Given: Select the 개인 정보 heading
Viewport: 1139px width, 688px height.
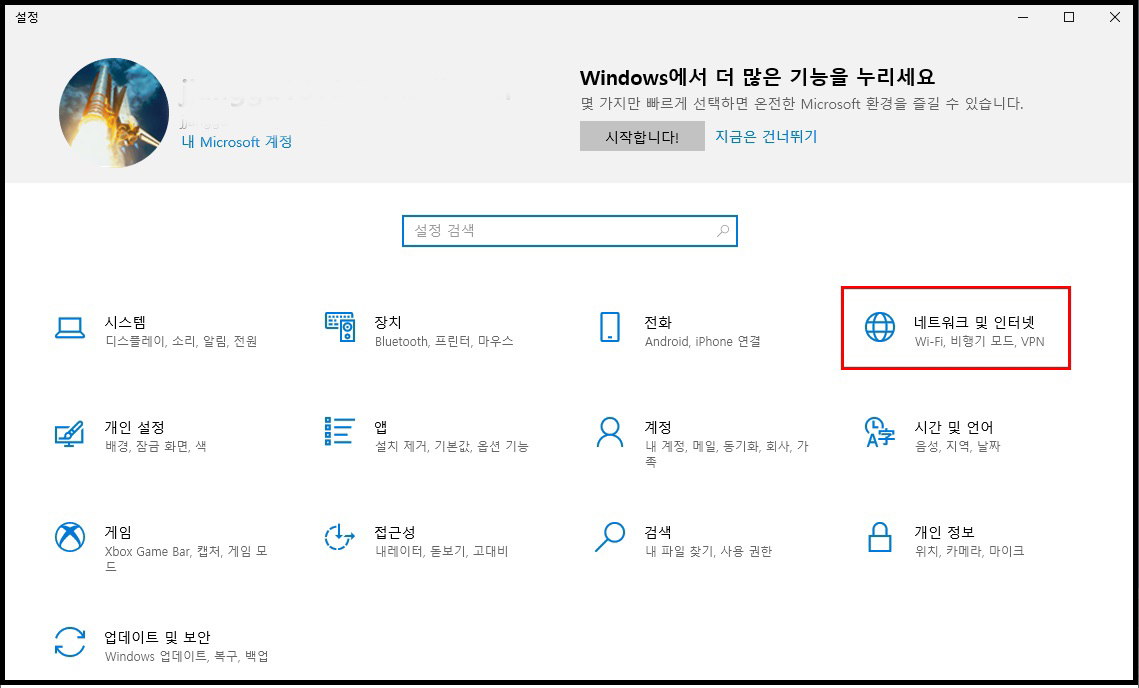Looking at the screenshot, I should (944, 533).
